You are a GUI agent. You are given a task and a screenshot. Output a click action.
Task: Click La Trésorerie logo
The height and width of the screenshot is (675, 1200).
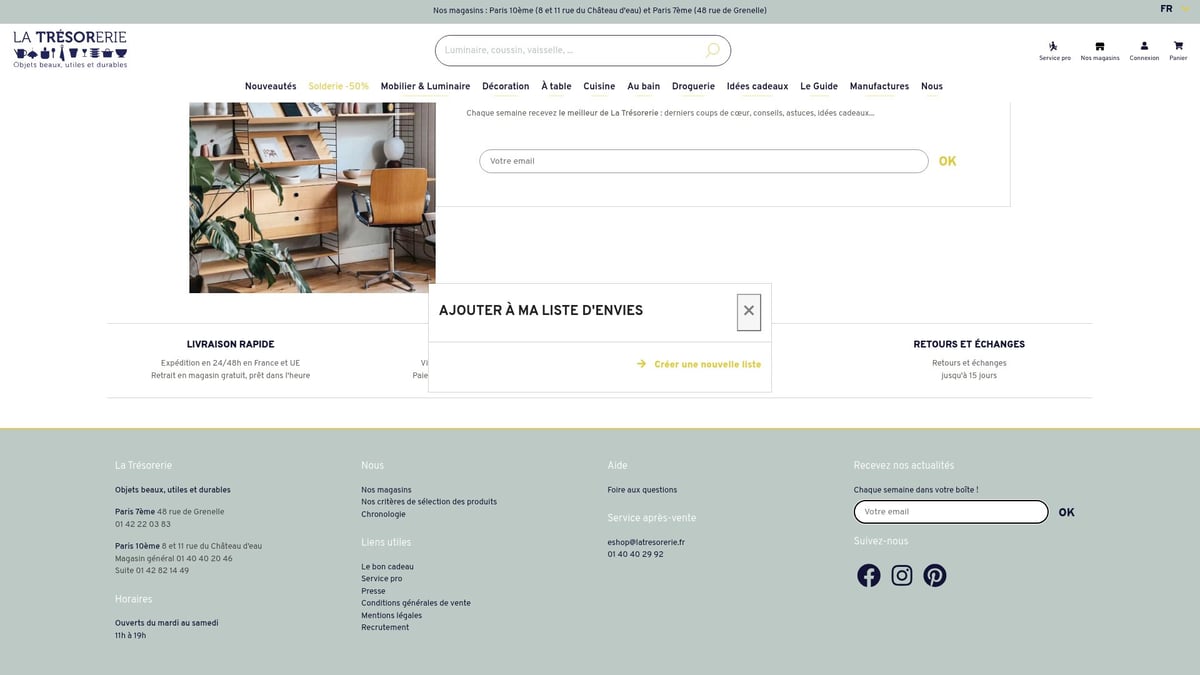(x=70, y=48)
